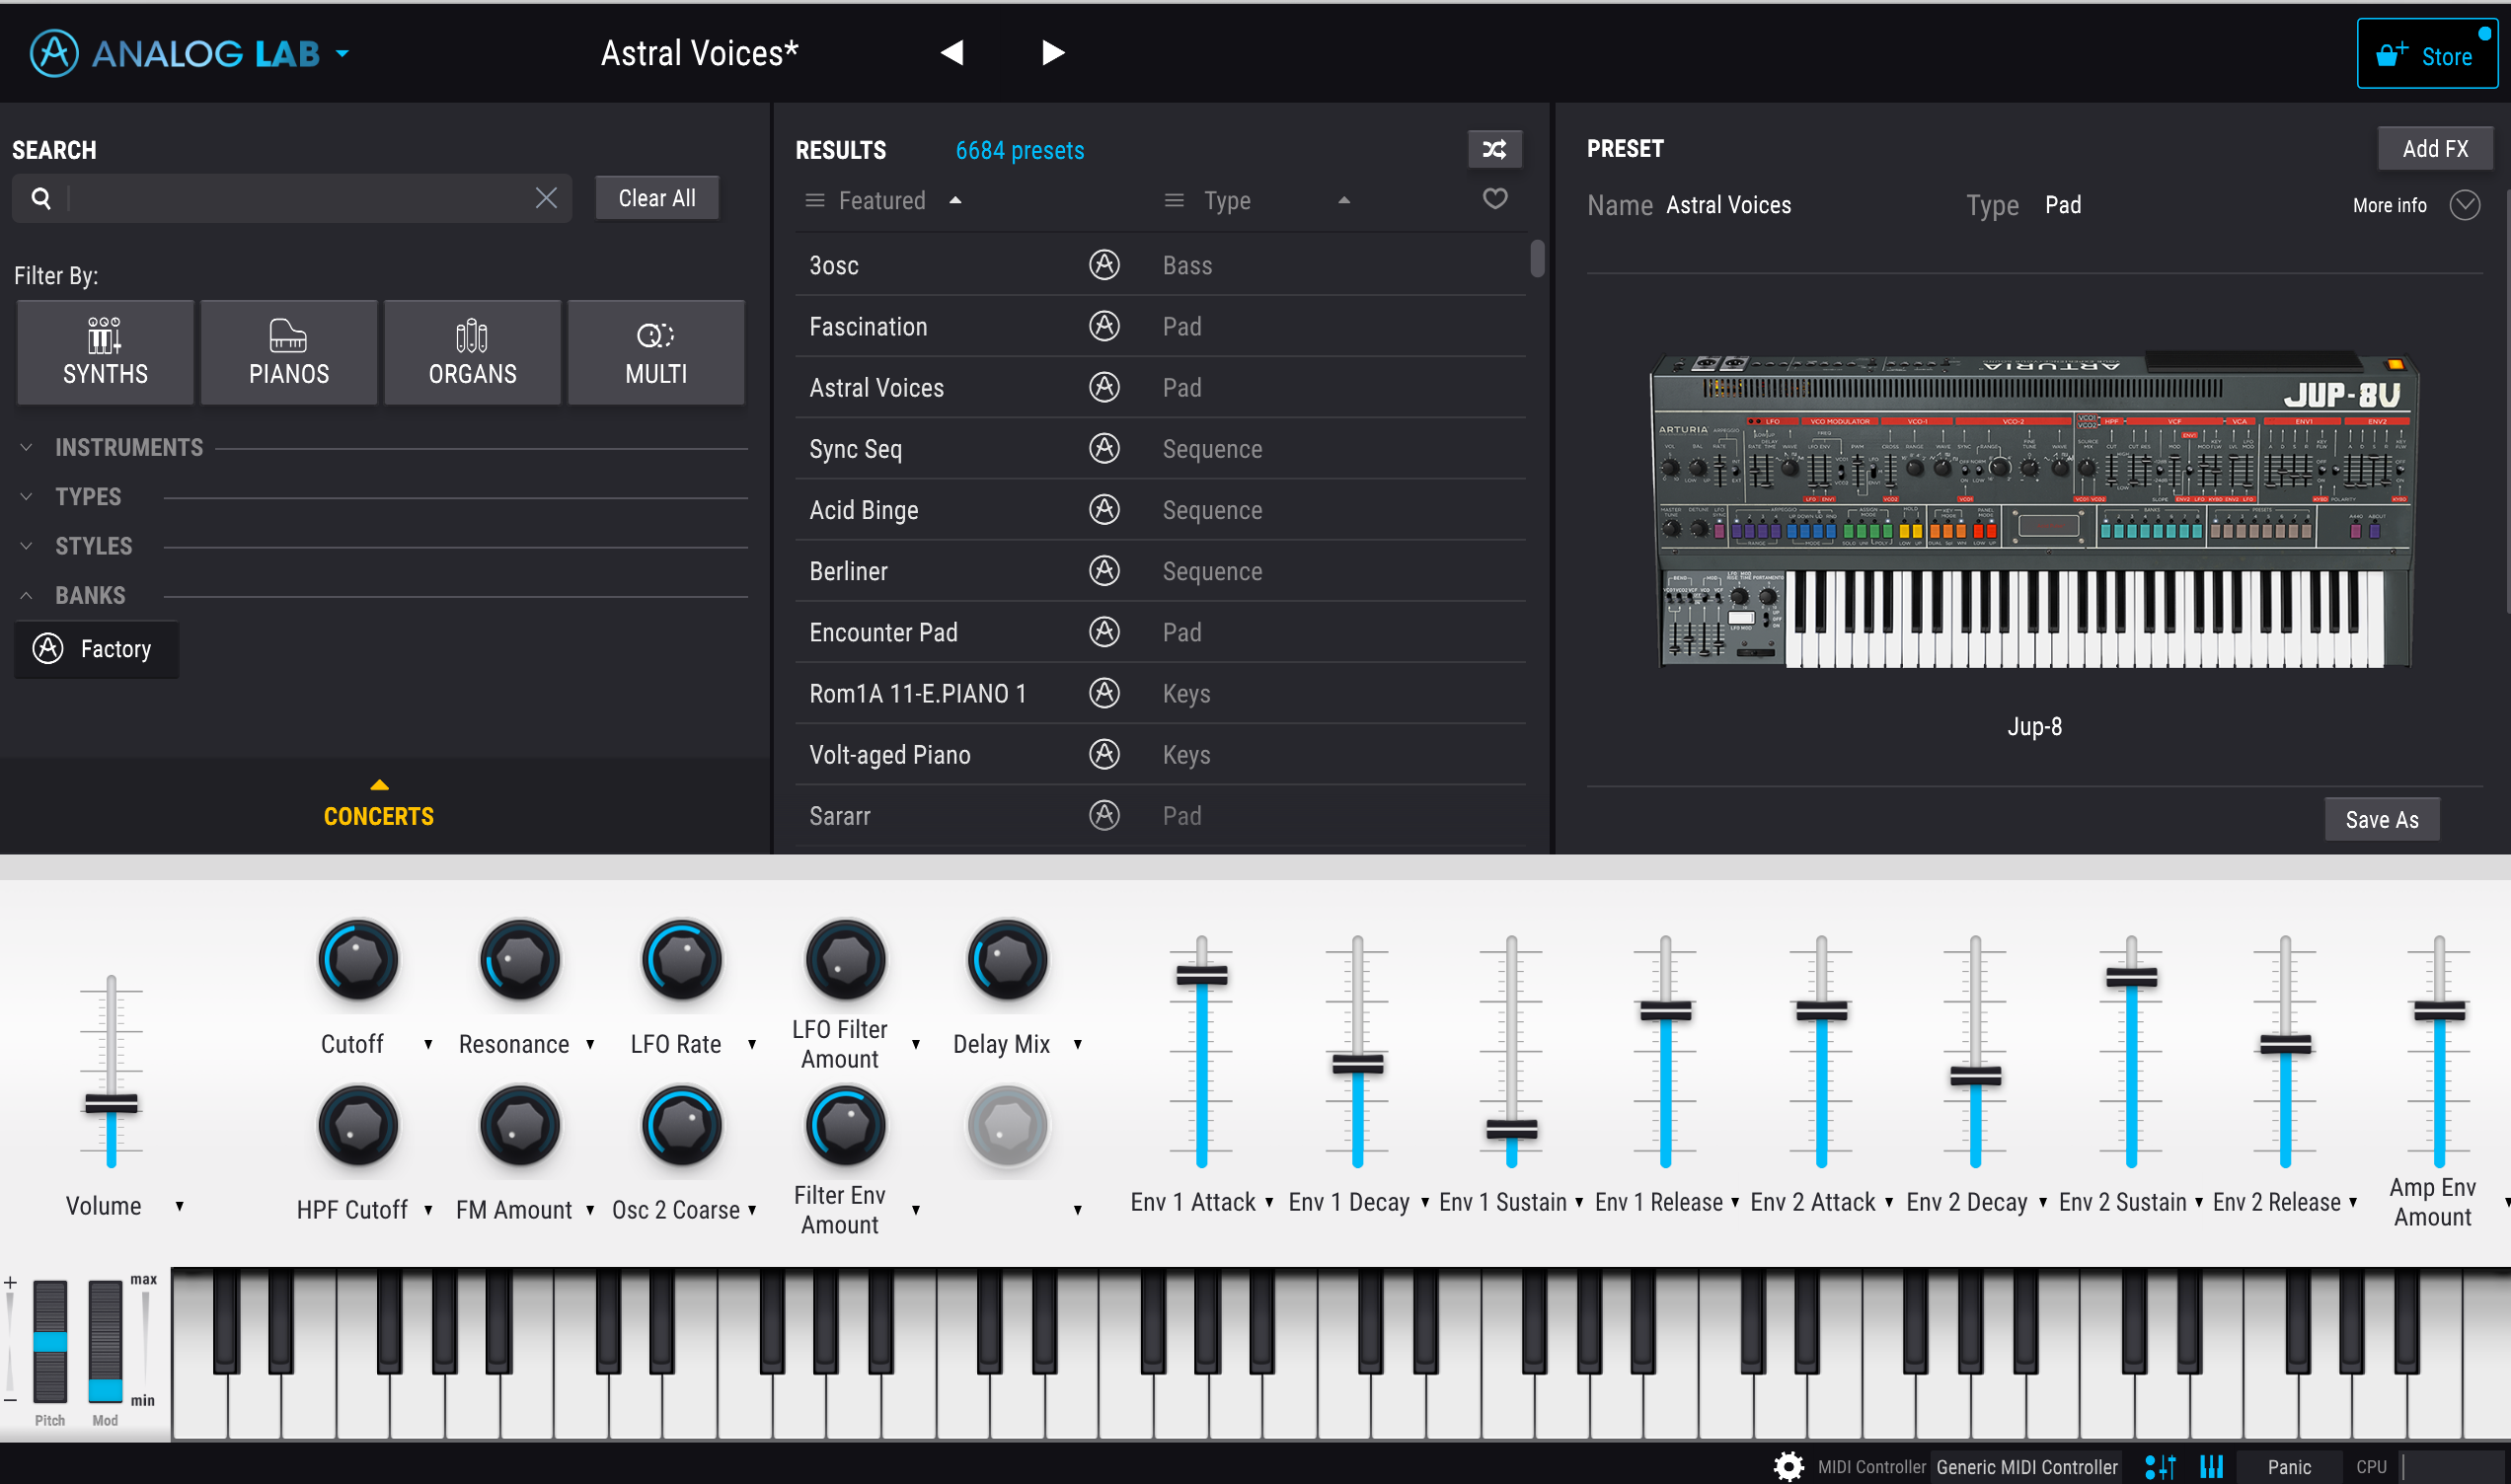Click the Env 1 Sustain fader
Image resolution: width=2511 pixels, height=1484 pixels.
point(1511,1130)
